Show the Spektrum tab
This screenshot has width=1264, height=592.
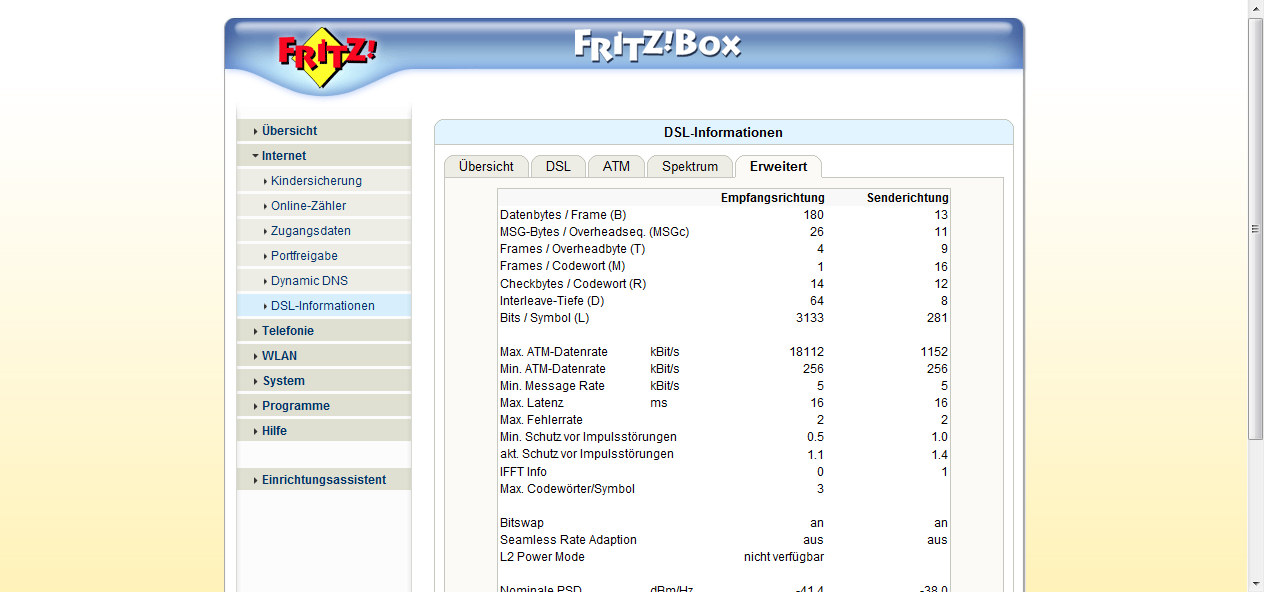coord(689,167)
